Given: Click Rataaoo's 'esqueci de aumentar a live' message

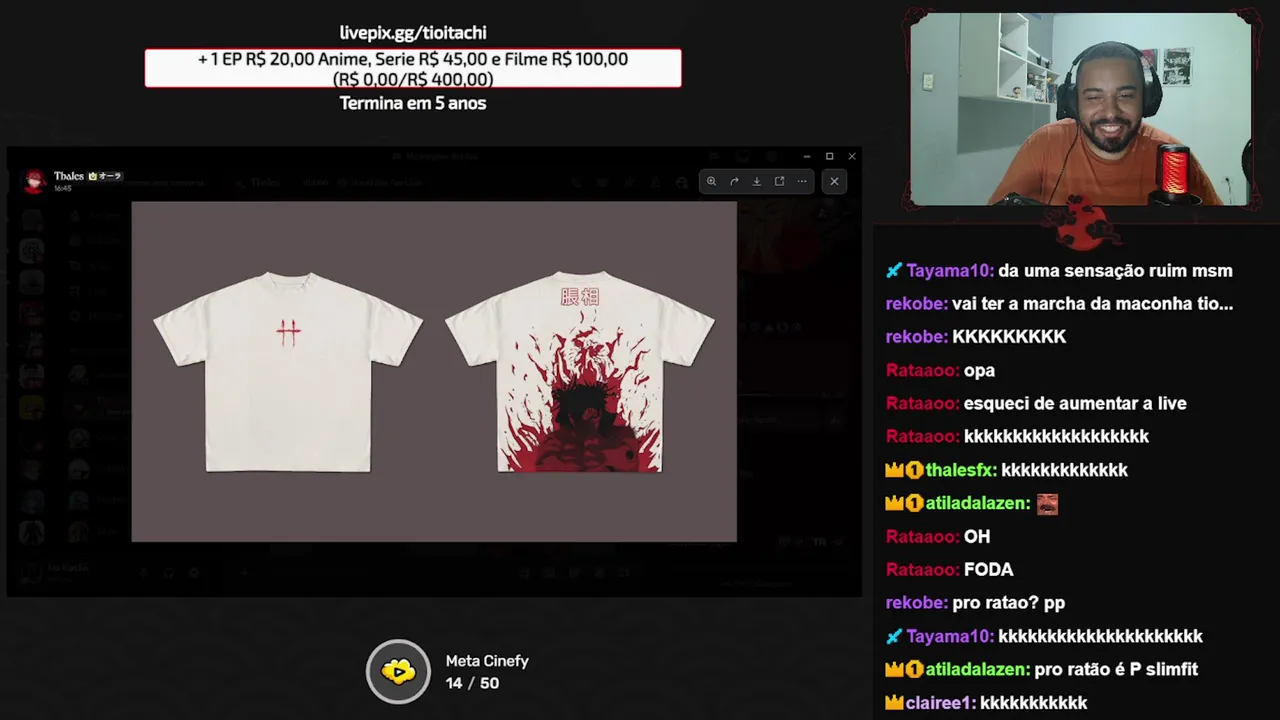Looking at the screenshot, I should click(x=1036, y=403).
